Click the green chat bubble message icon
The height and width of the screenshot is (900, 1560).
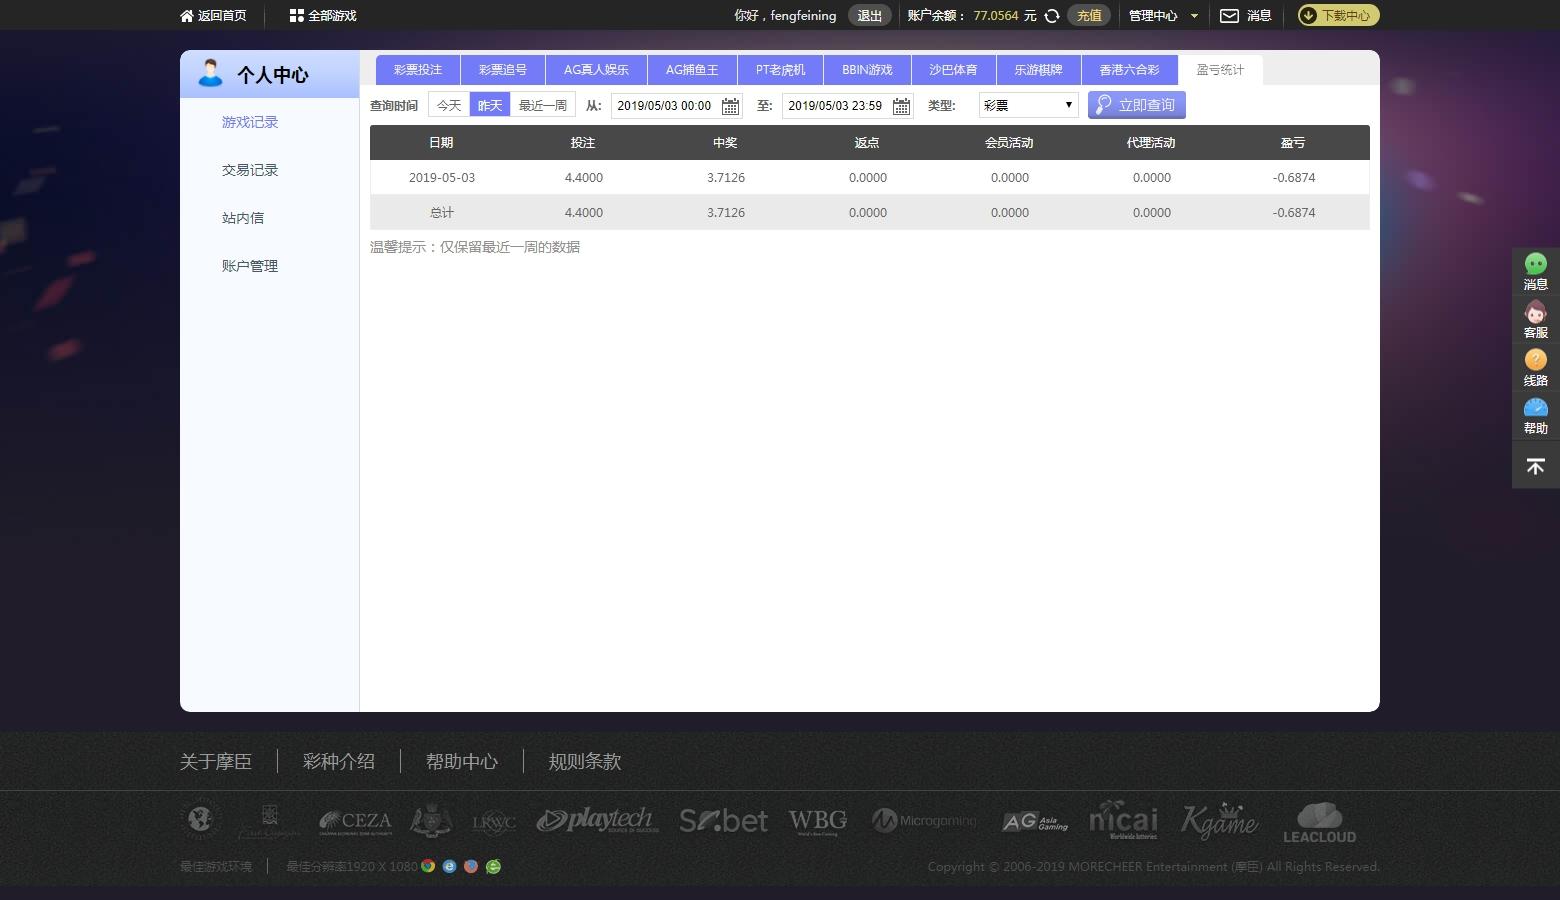pos(1535,264)
